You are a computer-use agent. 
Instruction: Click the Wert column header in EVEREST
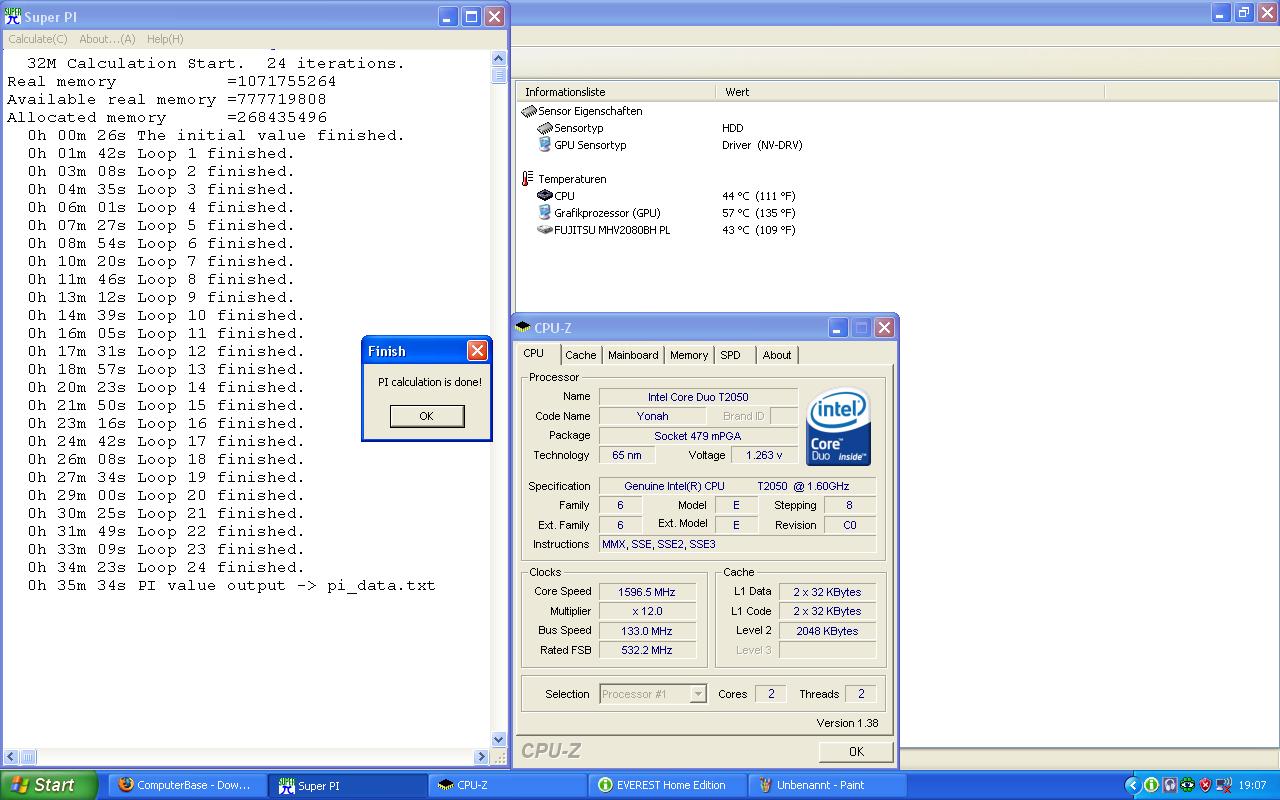point(910,92)
